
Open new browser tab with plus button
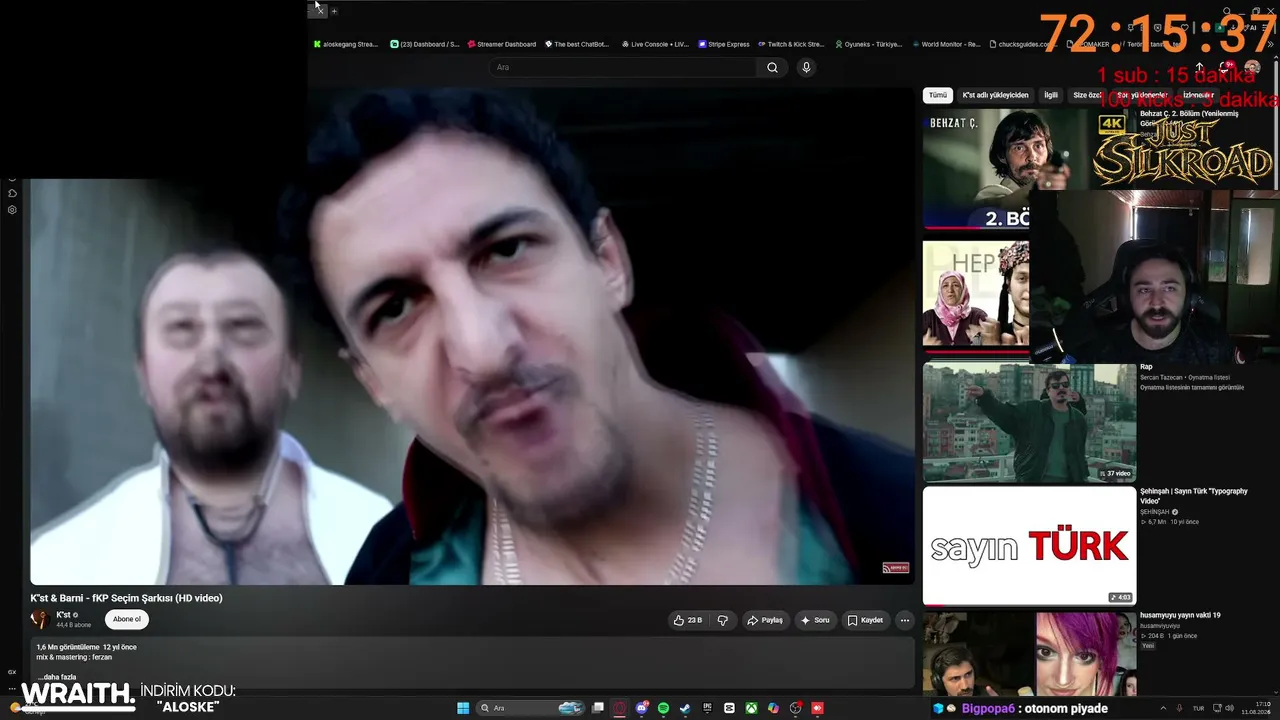(x=334, y=11)
